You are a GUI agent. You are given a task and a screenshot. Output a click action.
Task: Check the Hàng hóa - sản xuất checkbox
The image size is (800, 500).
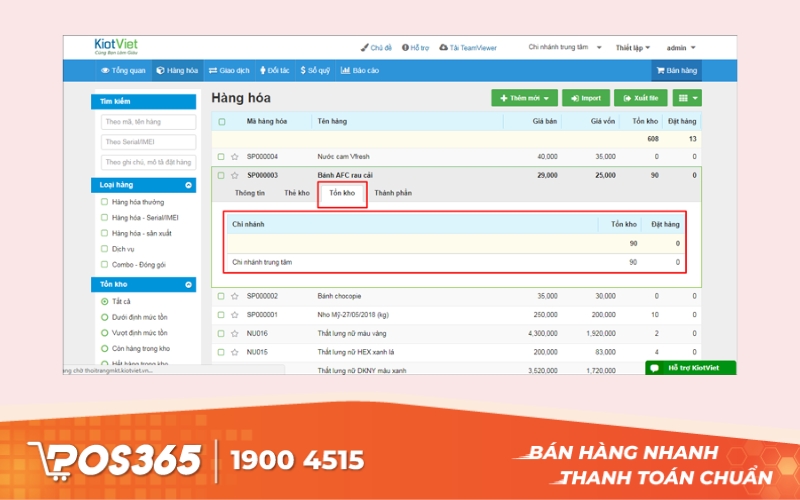click(x=105, y=233)
